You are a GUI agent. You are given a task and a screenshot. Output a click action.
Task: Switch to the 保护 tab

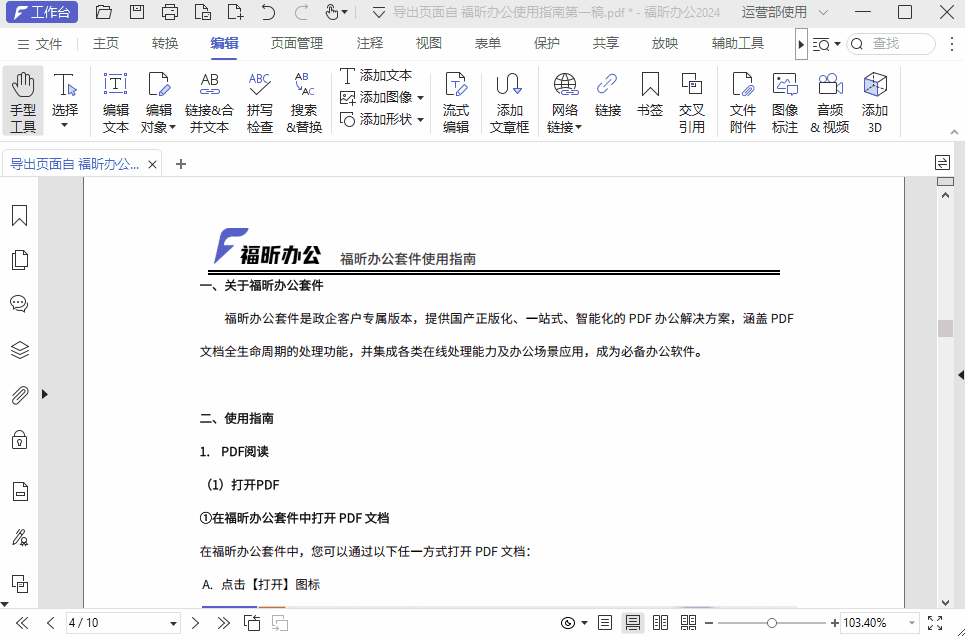pyautogui.click(x=547, y=44)
